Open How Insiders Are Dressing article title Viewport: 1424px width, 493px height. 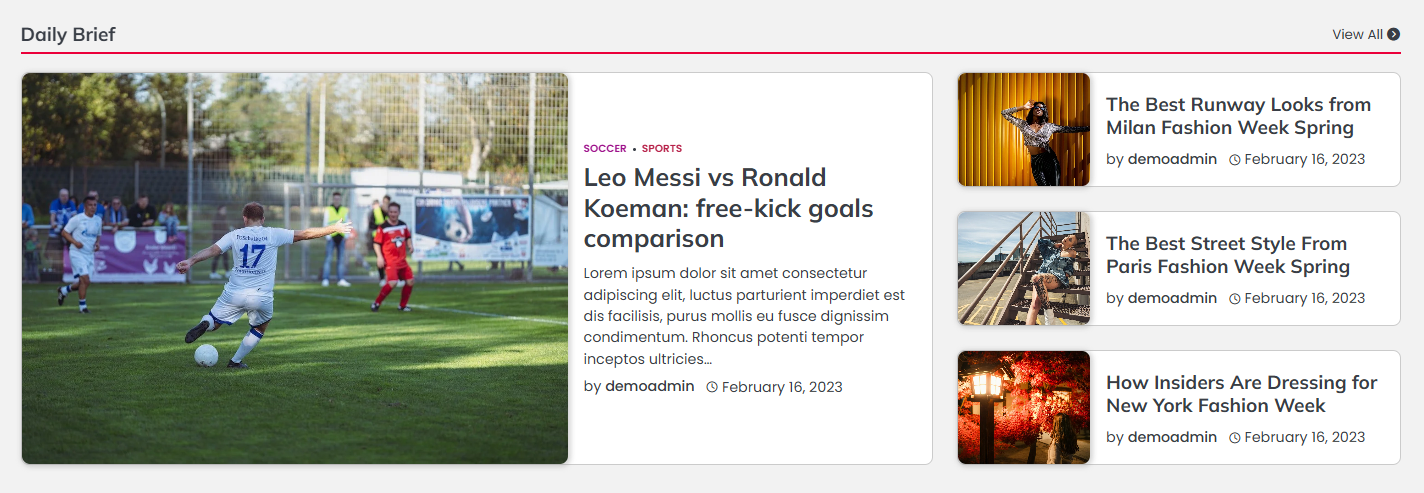1241,394
